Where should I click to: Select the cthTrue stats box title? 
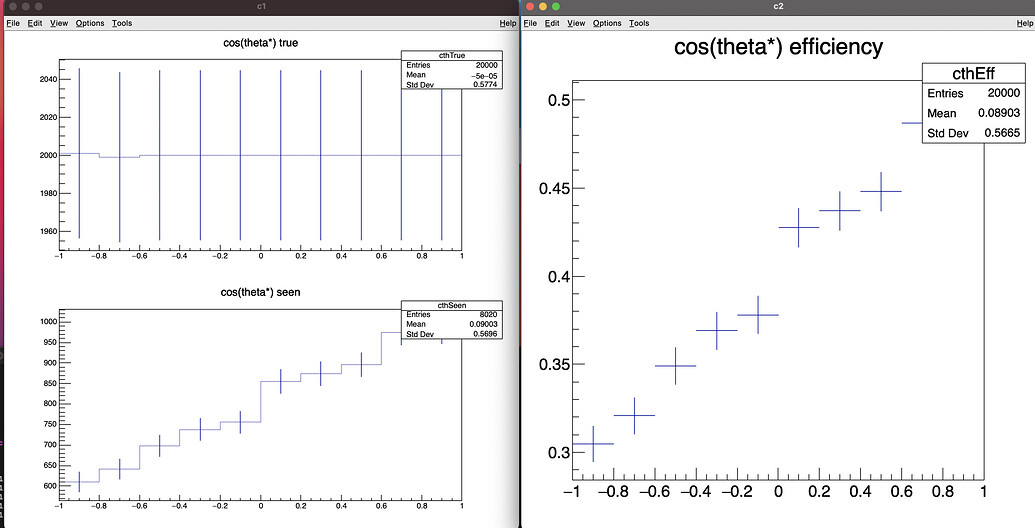tap(452, 55)
